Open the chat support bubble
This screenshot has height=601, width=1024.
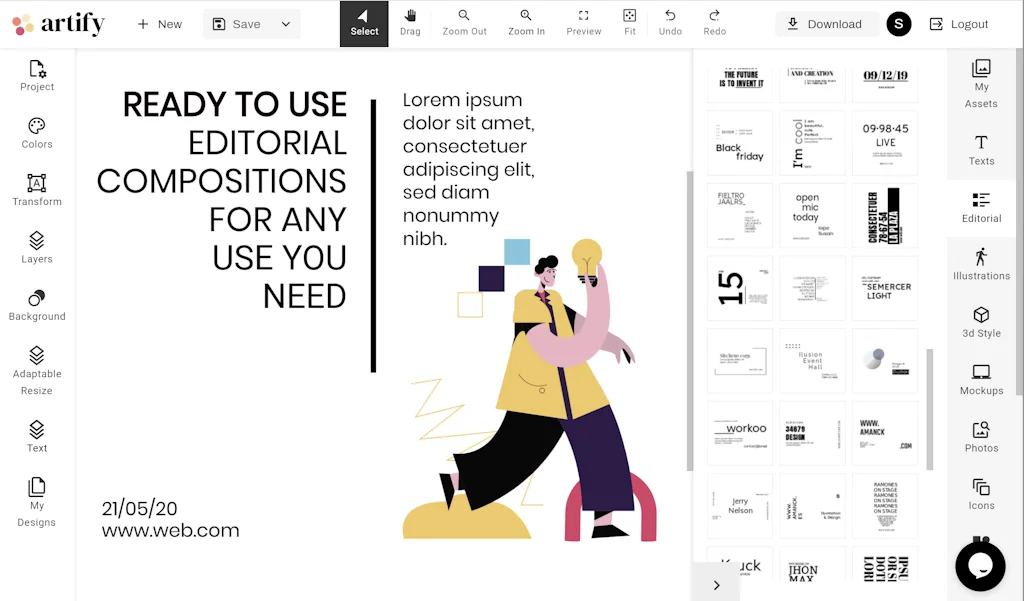click(980, 565)
